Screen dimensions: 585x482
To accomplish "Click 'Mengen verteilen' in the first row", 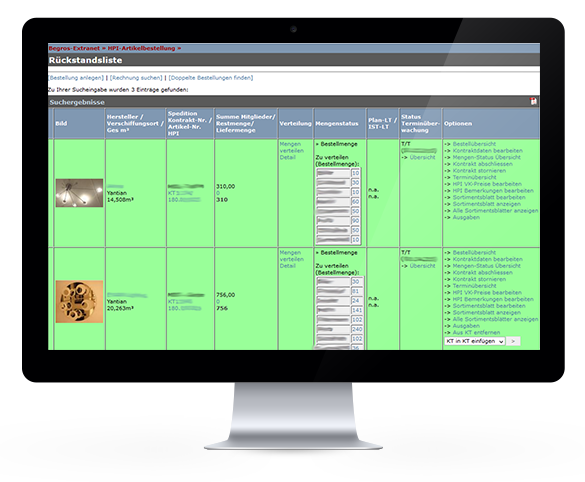I will click(x=291, y=147).
